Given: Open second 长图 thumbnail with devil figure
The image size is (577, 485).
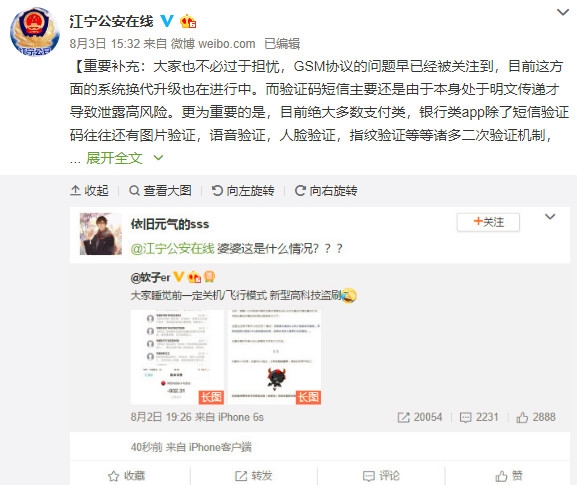Looking at the screenshot, I should (275, 357).
